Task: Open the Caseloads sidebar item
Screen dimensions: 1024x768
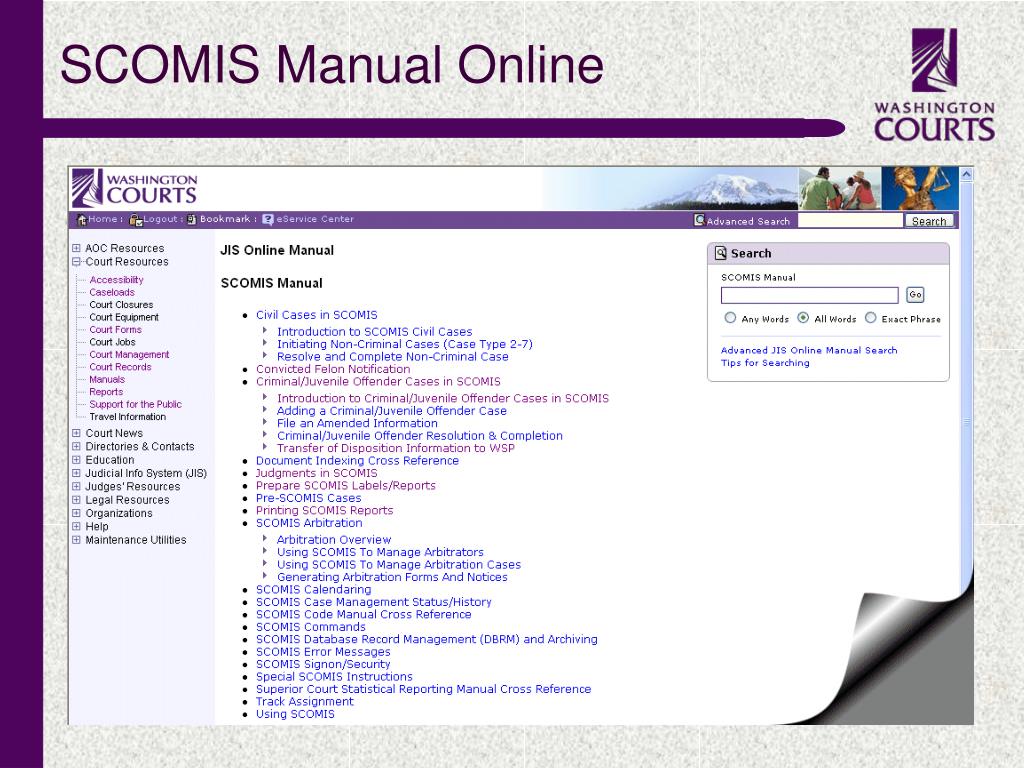Action: coord(112,292)
